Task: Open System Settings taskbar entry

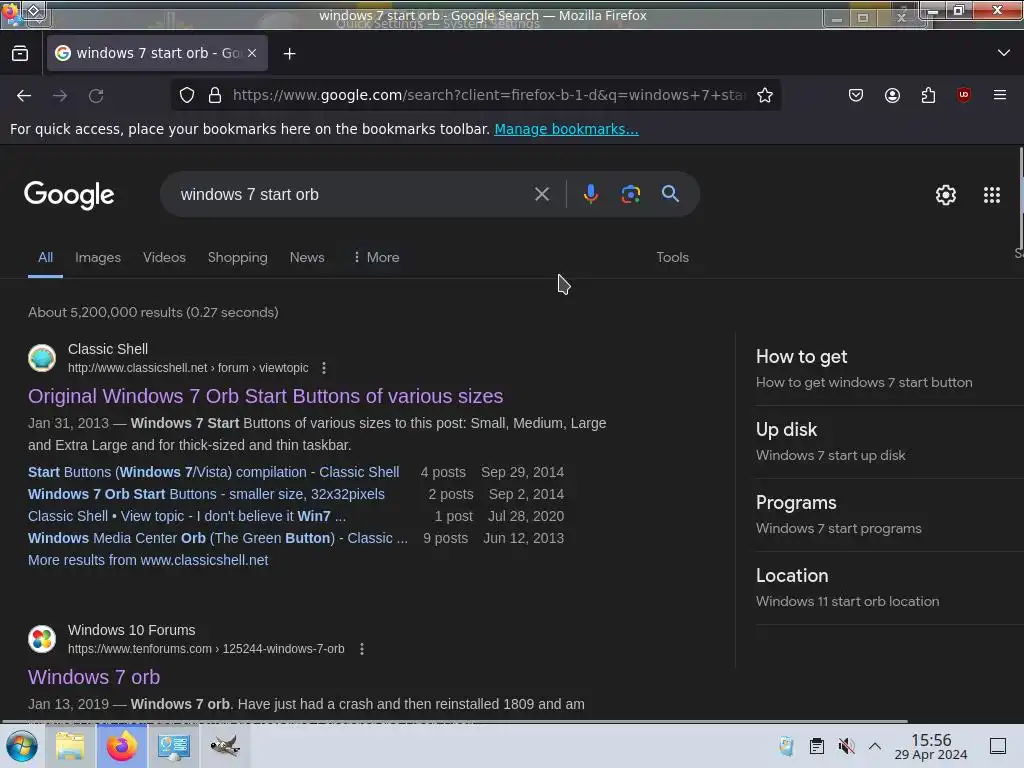Action: [174, 746]
